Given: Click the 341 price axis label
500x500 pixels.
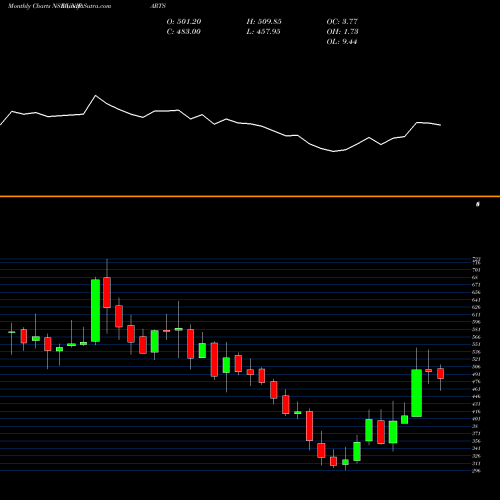Looking at the screenshot, I should click(476, 448).
